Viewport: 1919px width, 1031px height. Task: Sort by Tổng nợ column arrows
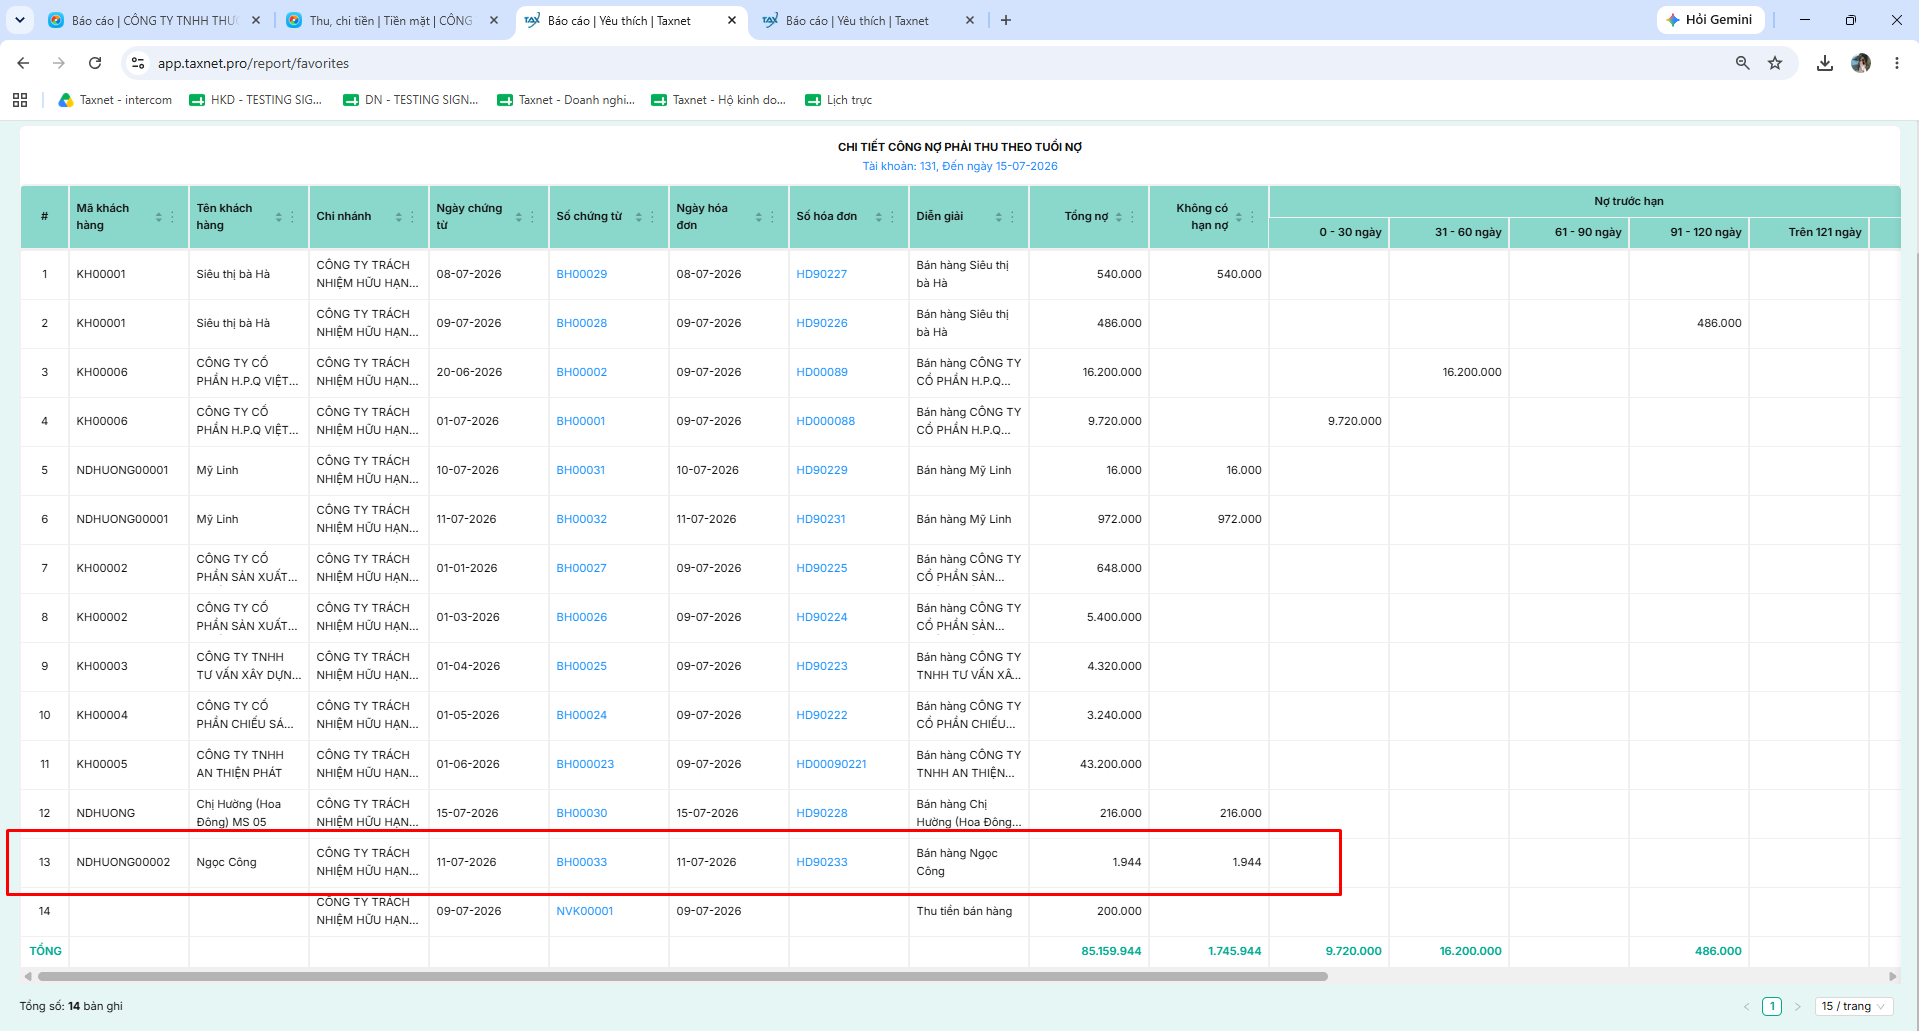point(1118,217)
